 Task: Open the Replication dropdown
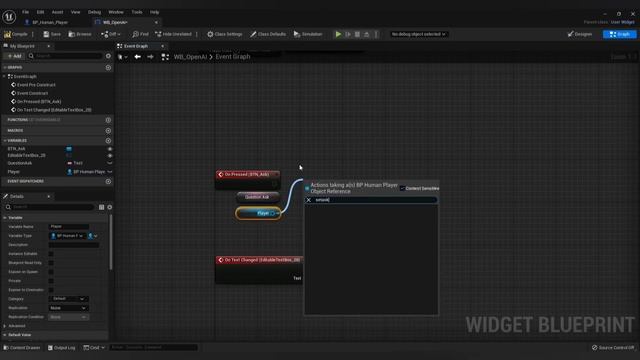[69, 308]
